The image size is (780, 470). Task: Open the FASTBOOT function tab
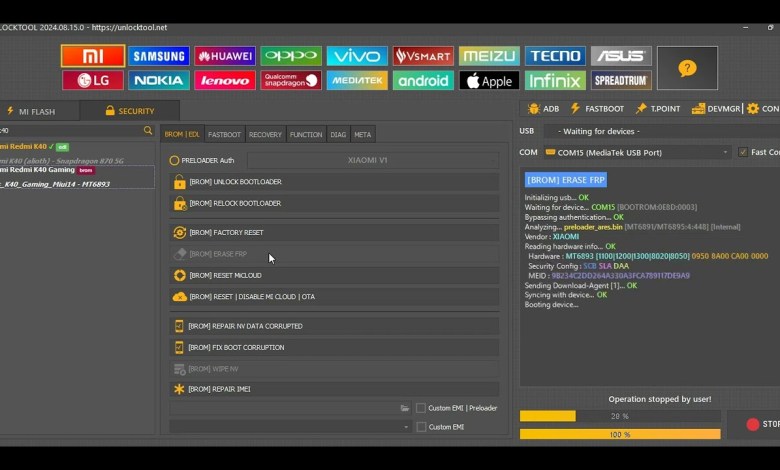[x=224, y=134]
